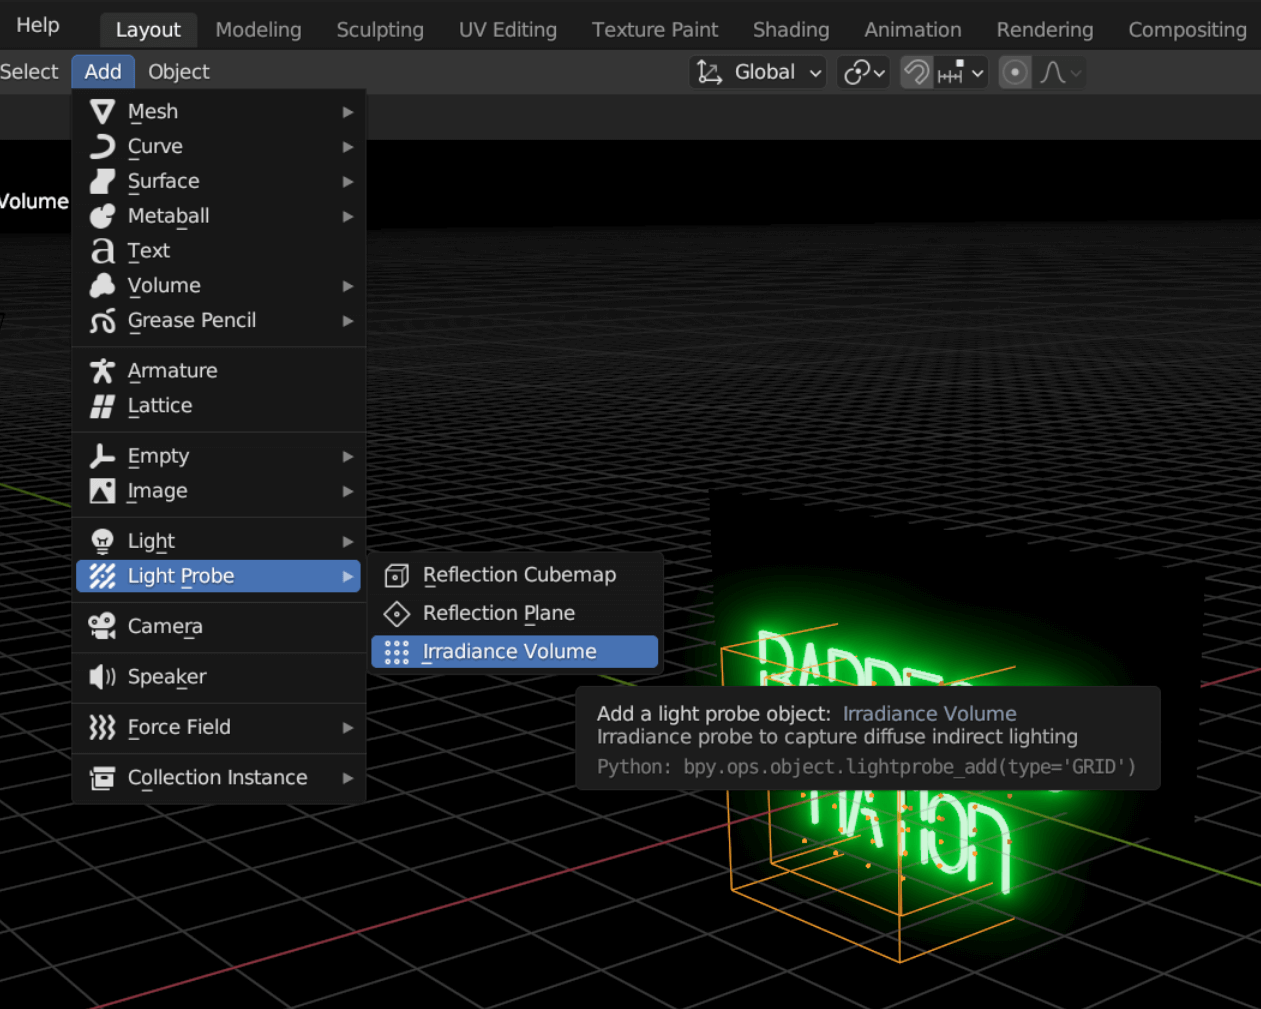Choose Reflection Cubemap menu entry label
The width and height of the screenshot is (1261, 1009).
pos(519,575)
